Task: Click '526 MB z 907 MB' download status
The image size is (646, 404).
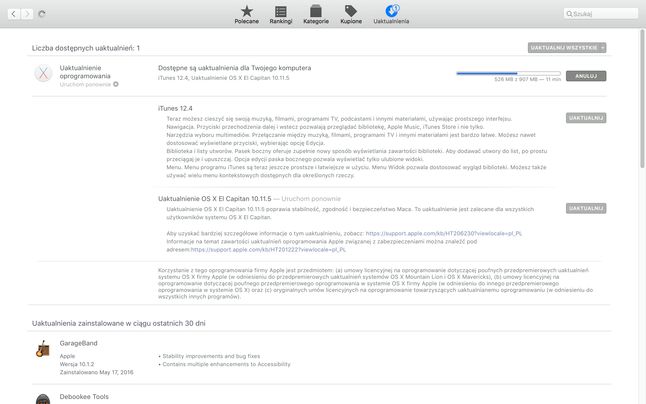Action: click(x=516, y=79)
